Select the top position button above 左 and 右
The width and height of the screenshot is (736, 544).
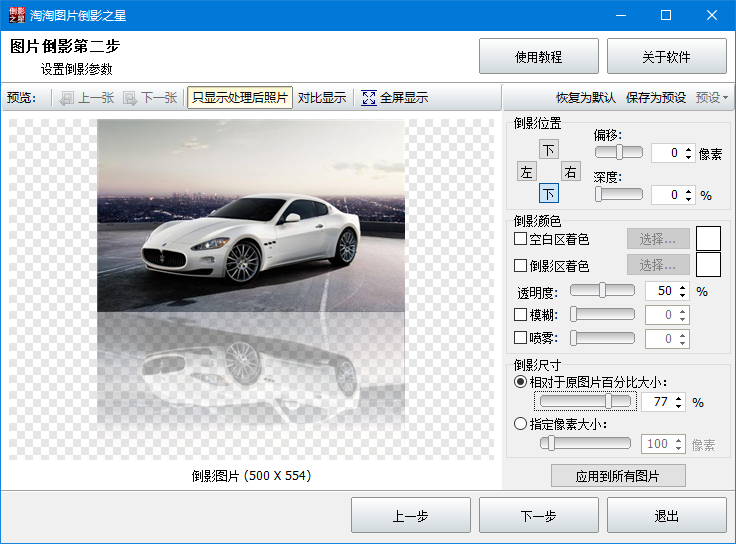point(549,150)
